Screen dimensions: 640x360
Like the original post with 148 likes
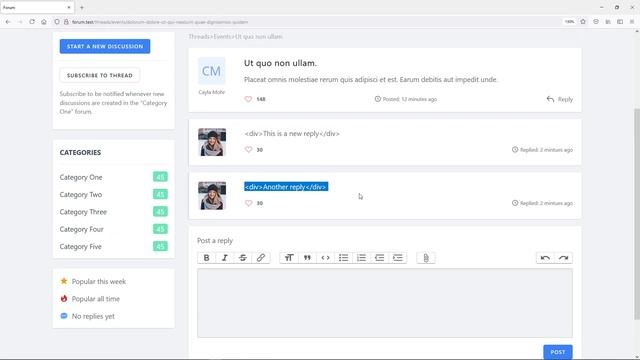(248, 99)
